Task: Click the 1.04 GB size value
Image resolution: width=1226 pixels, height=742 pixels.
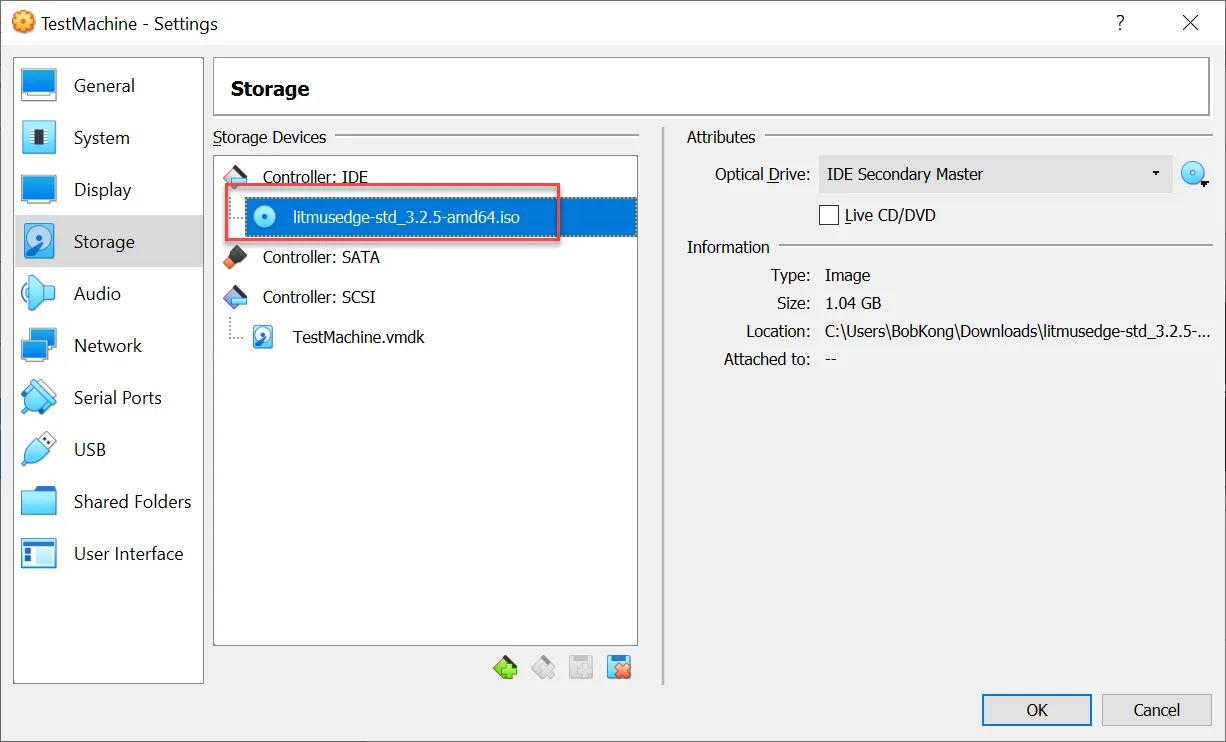Action: coord(853,303)
